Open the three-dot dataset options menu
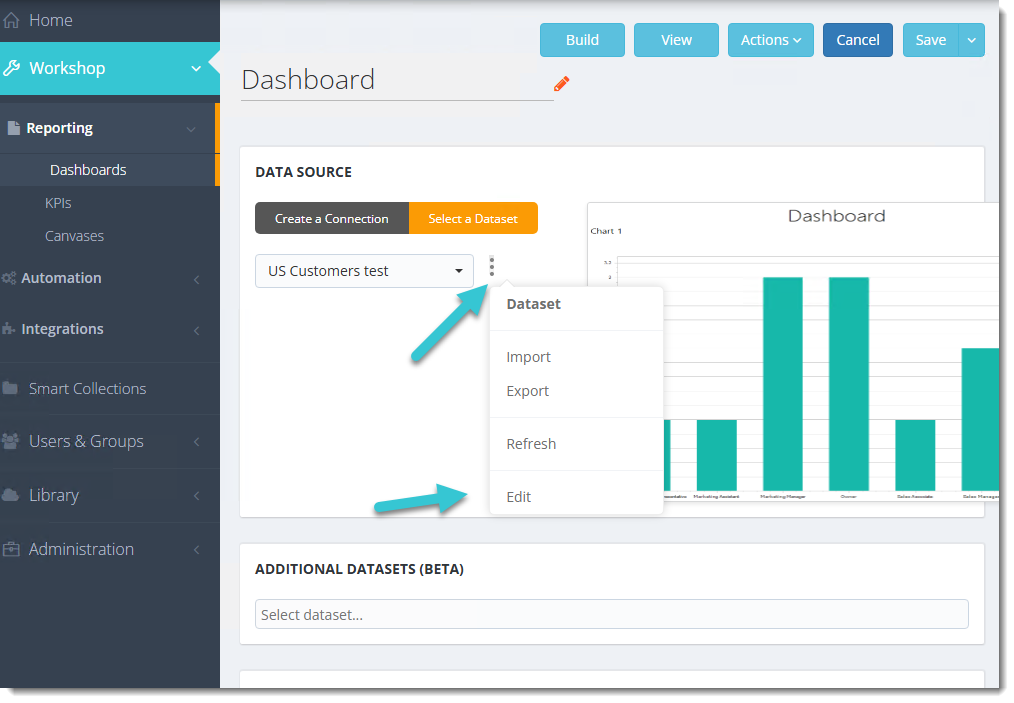Viewport: 1014px width, 703px height. click(491, 266)
